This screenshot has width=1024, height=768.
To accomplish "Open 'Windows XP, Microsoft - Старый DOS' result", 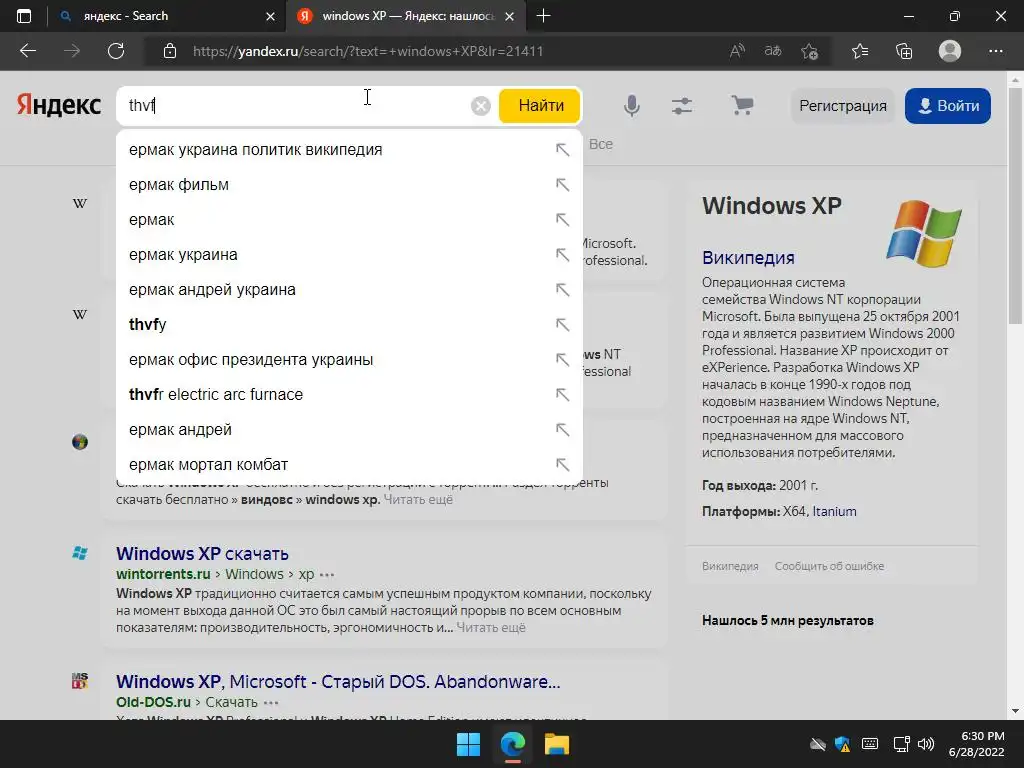I will [338, 682].
